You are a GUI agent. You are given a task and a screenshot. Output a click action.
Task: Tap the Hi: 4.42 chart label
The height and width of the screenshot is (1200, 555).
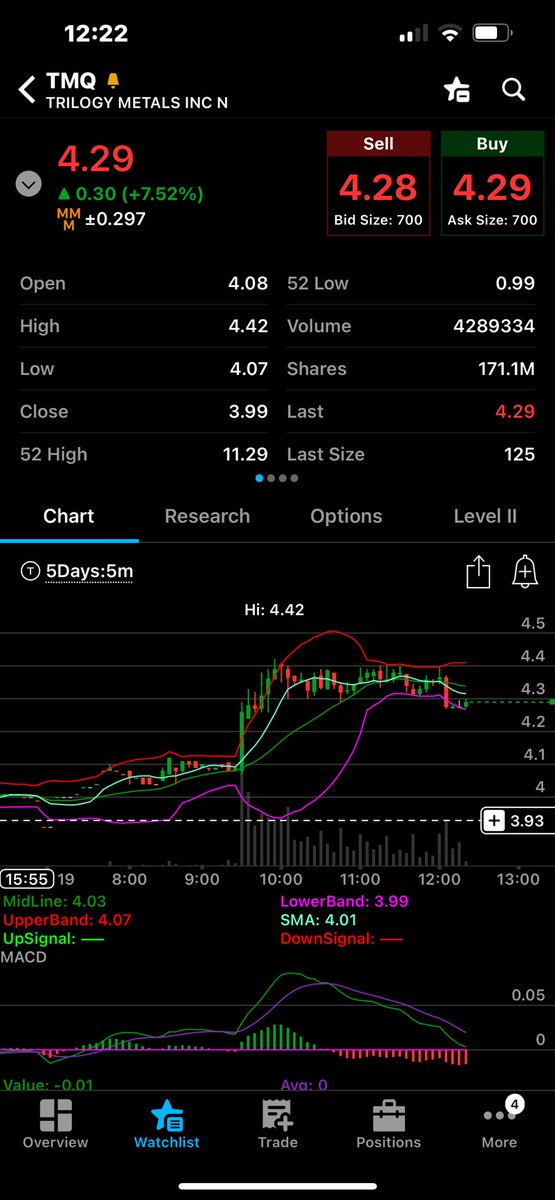[274, 609]
